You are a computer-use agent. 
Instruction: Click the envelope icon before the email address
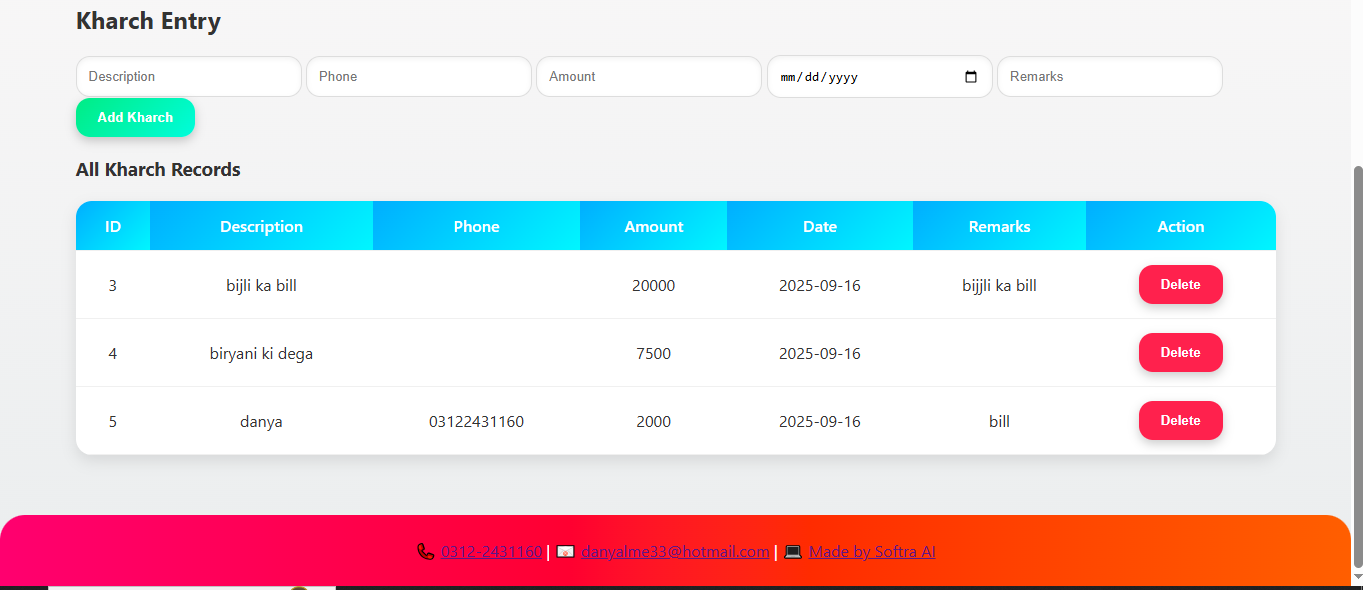click(x=564, y=551)
